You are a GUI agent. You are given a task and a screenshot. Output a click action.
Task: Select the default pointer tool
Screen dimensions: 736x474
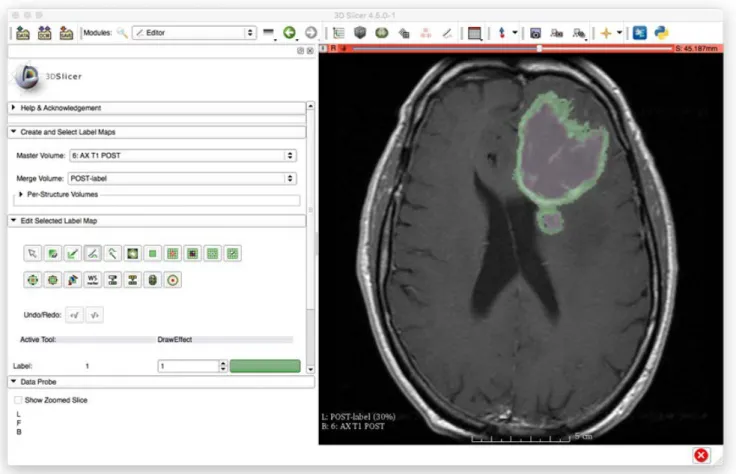32,253
